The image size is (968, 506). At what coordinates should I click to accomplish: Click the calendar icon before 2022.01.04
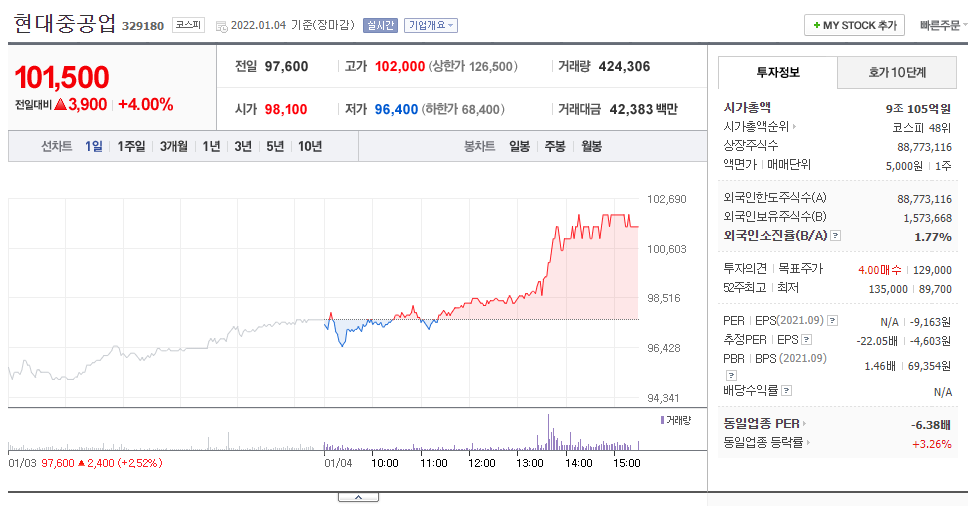click(x=221, y=26)
